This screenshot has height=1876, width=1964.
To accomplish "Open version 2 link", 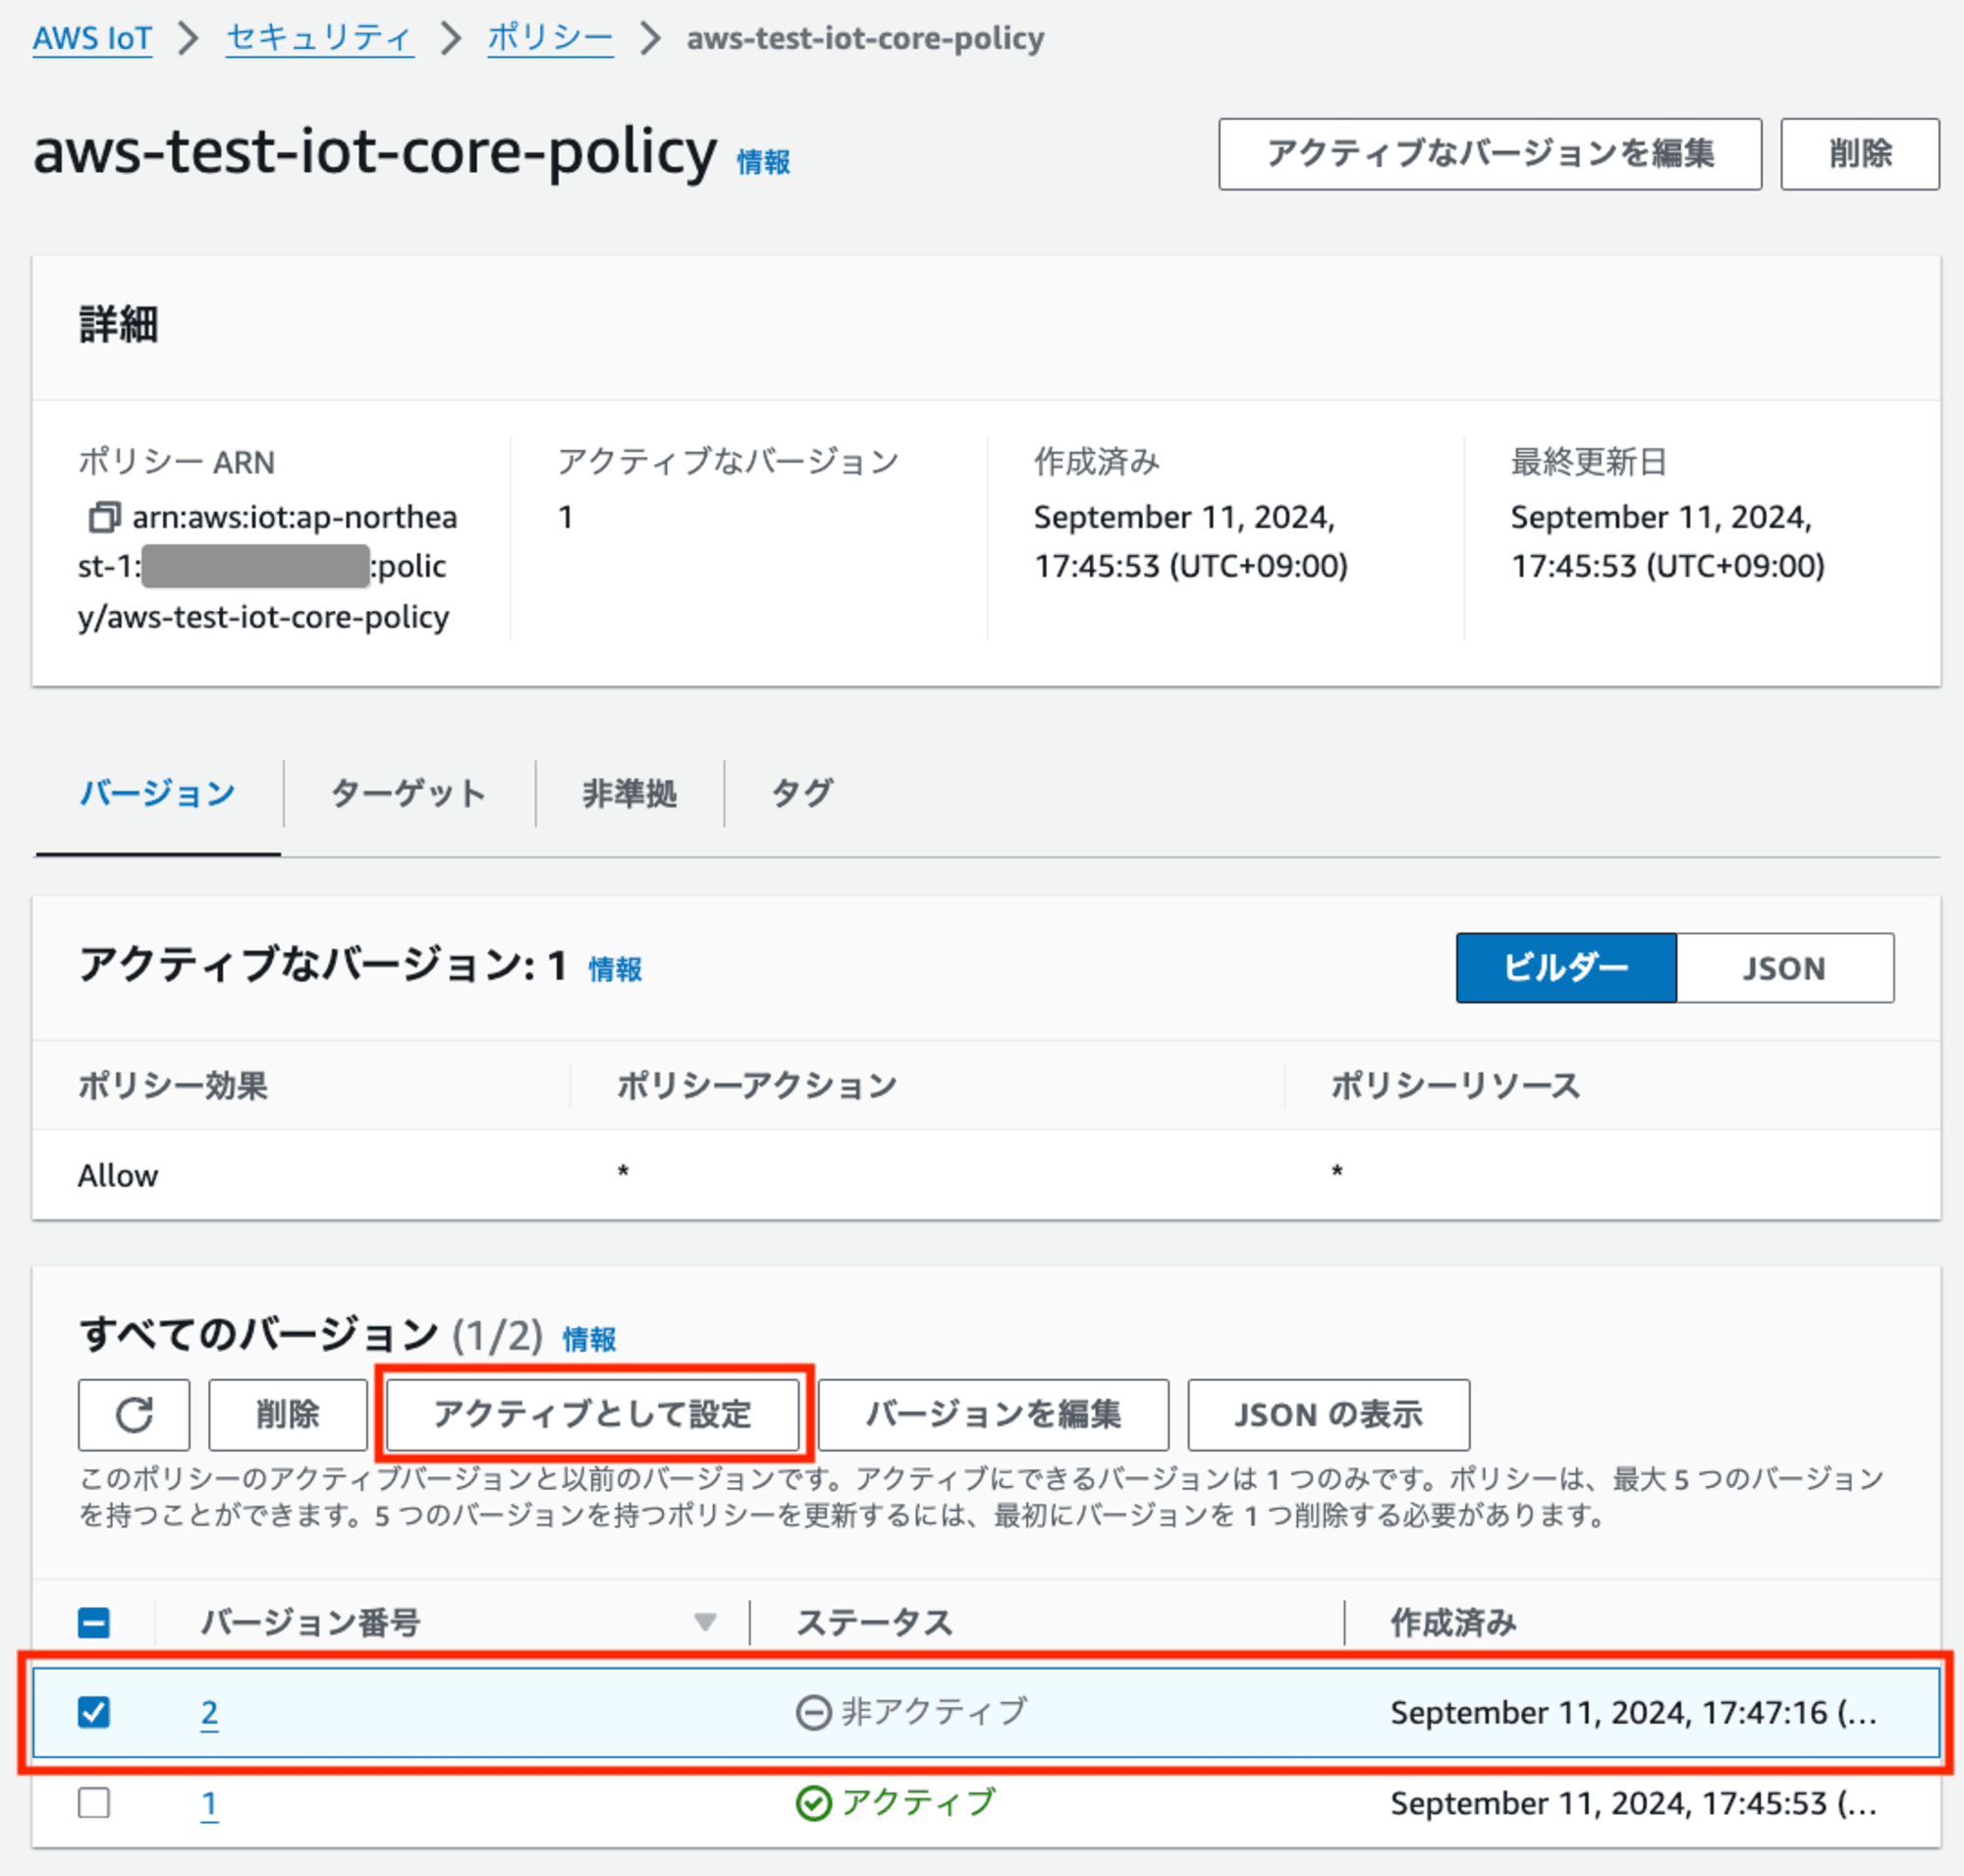I will (x=209, y=1712).
